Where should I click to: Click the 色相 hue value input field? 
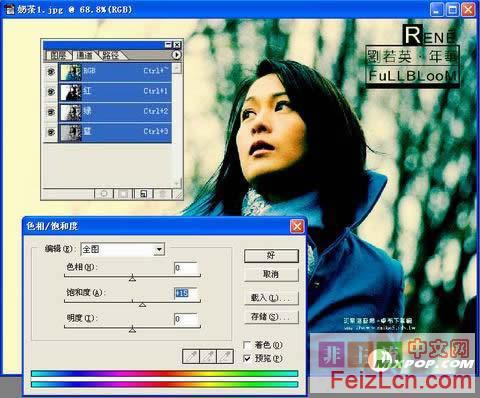tap(186, 268)
